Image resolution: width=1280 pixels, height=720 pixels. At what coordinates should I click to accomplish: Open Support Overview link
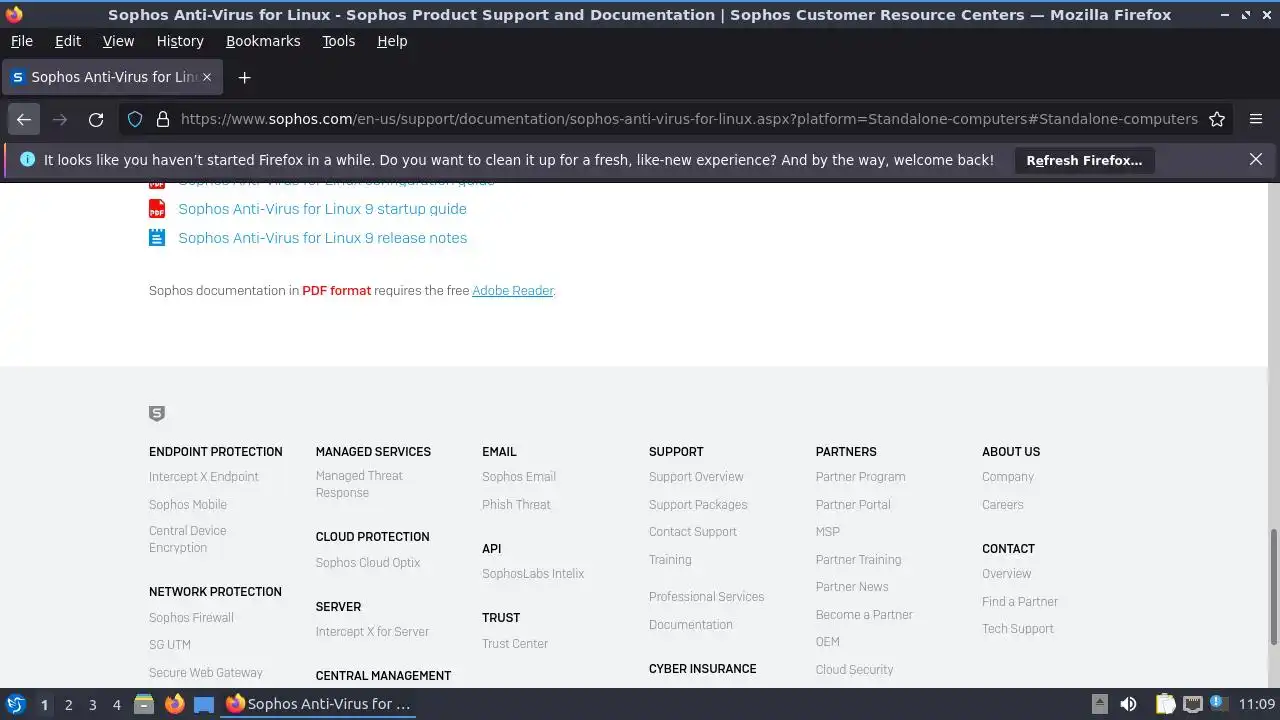click(x=696, y=477)
